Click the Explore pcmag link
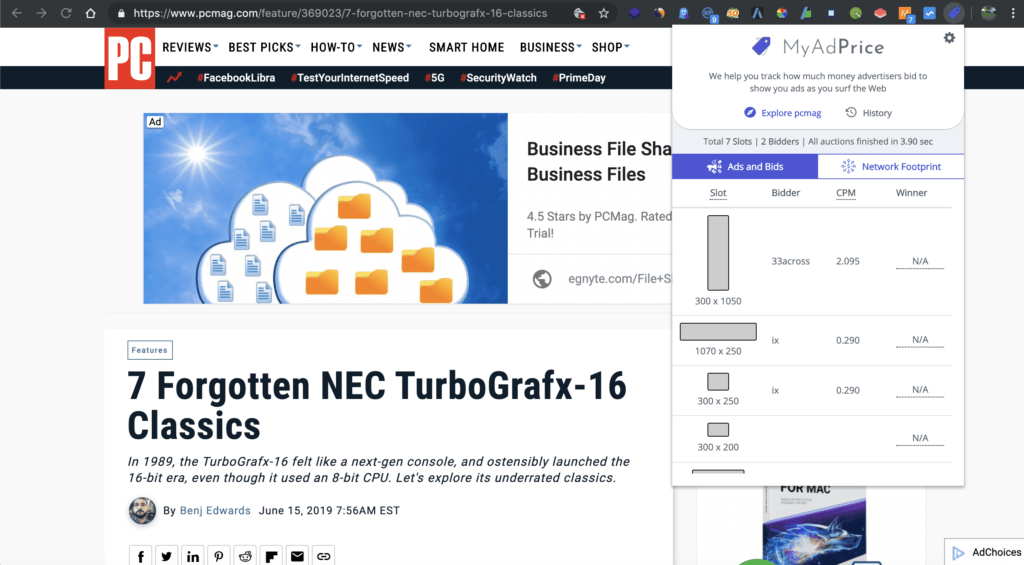1024x565 pixels. pyautogui.click(x=782, y=113)
